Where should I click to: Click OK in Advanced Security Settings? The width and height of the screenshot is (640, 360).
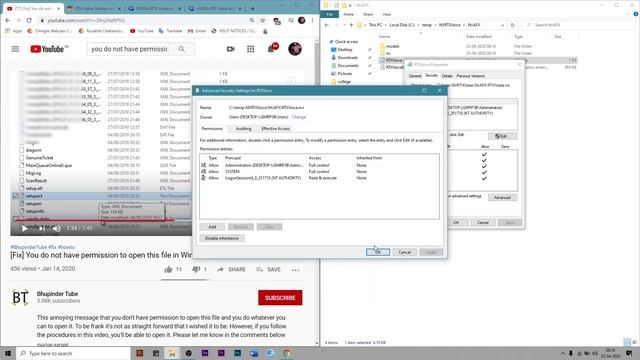click(x=378, y=252)
